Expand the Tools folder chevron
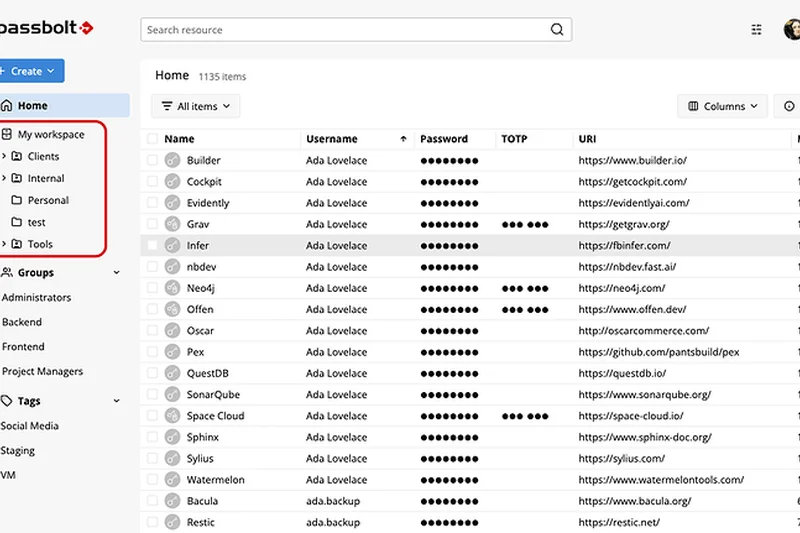The image size is (800, 533). 4,244
